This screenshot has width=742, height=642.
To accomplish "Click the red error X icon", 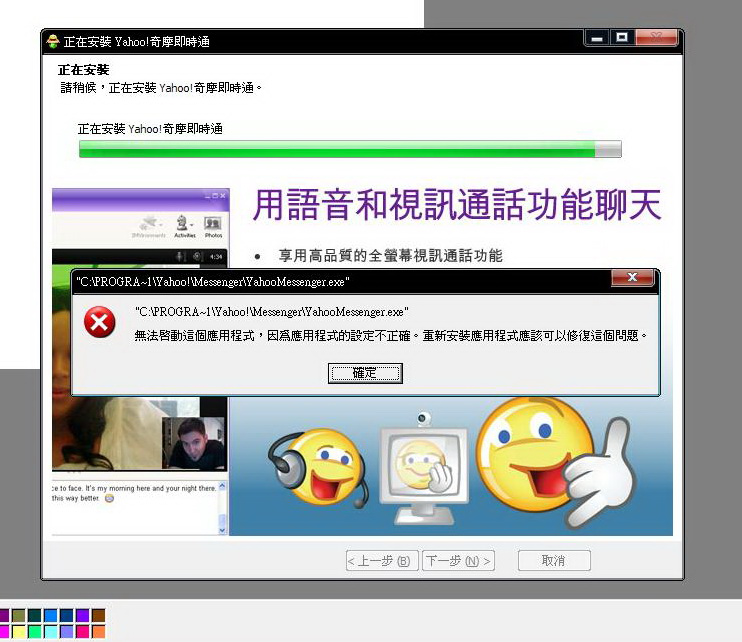I will 99,322.
